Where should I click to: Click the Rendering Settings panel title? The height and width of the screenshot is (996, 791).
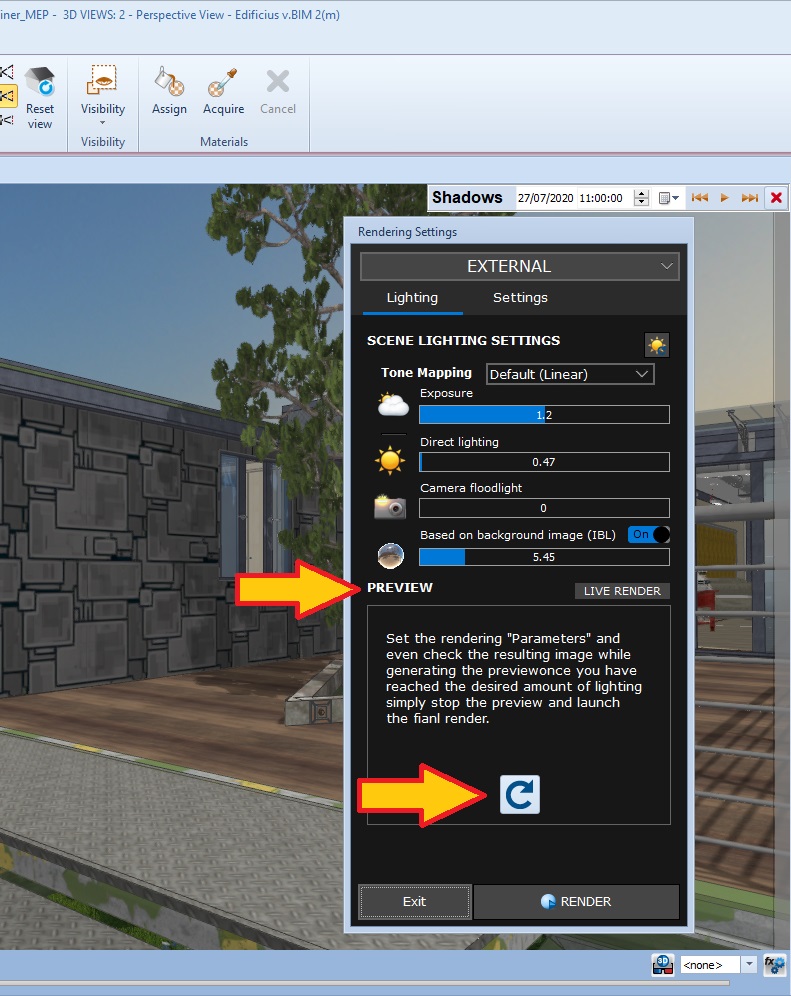407,232
